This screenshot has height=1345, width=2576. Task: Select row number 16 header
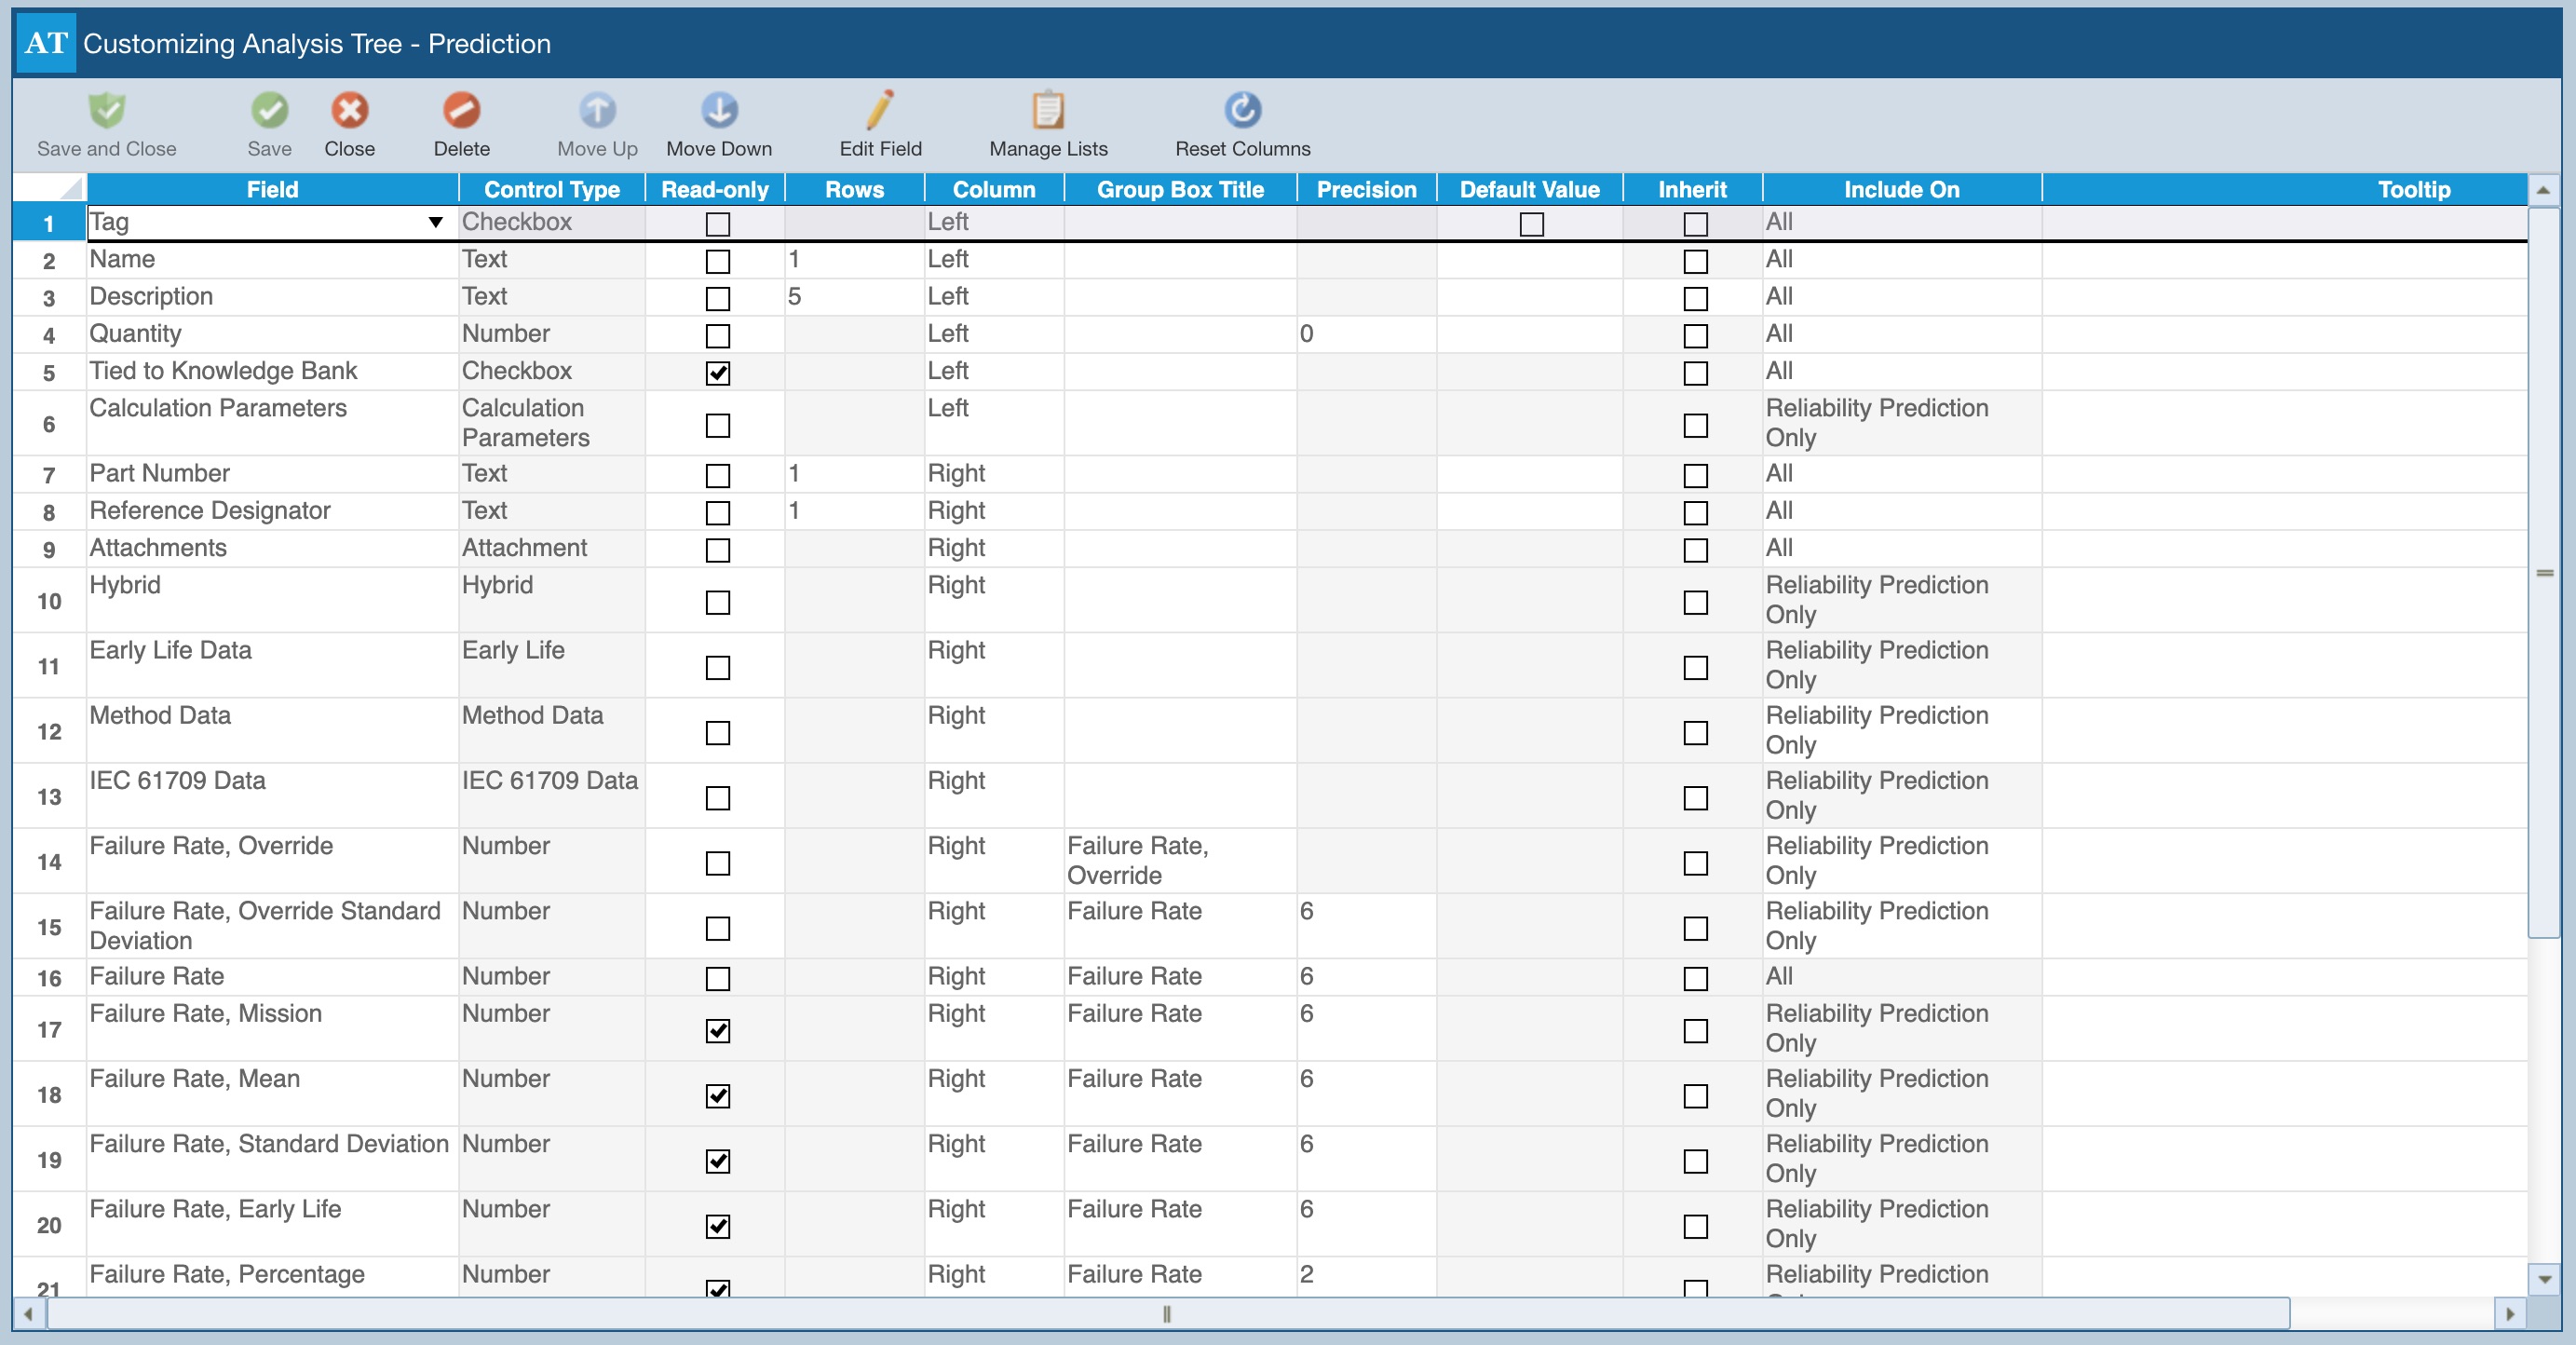(x=49, y=978)
